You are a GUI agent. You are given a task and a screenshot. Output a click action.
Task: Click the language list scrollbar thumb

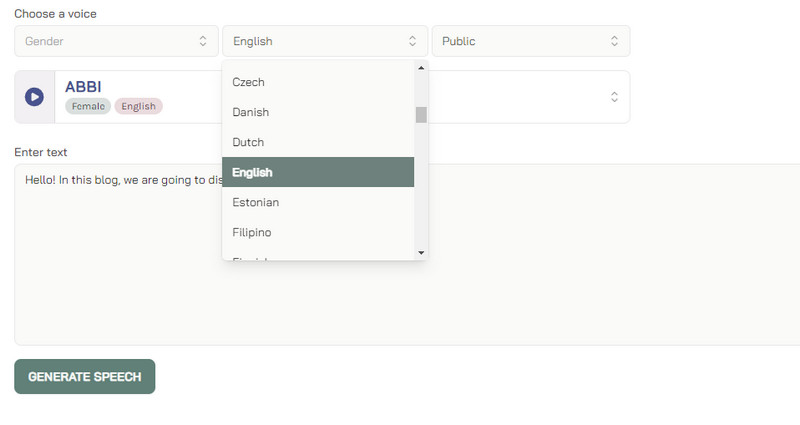click(x=421, y=114)
